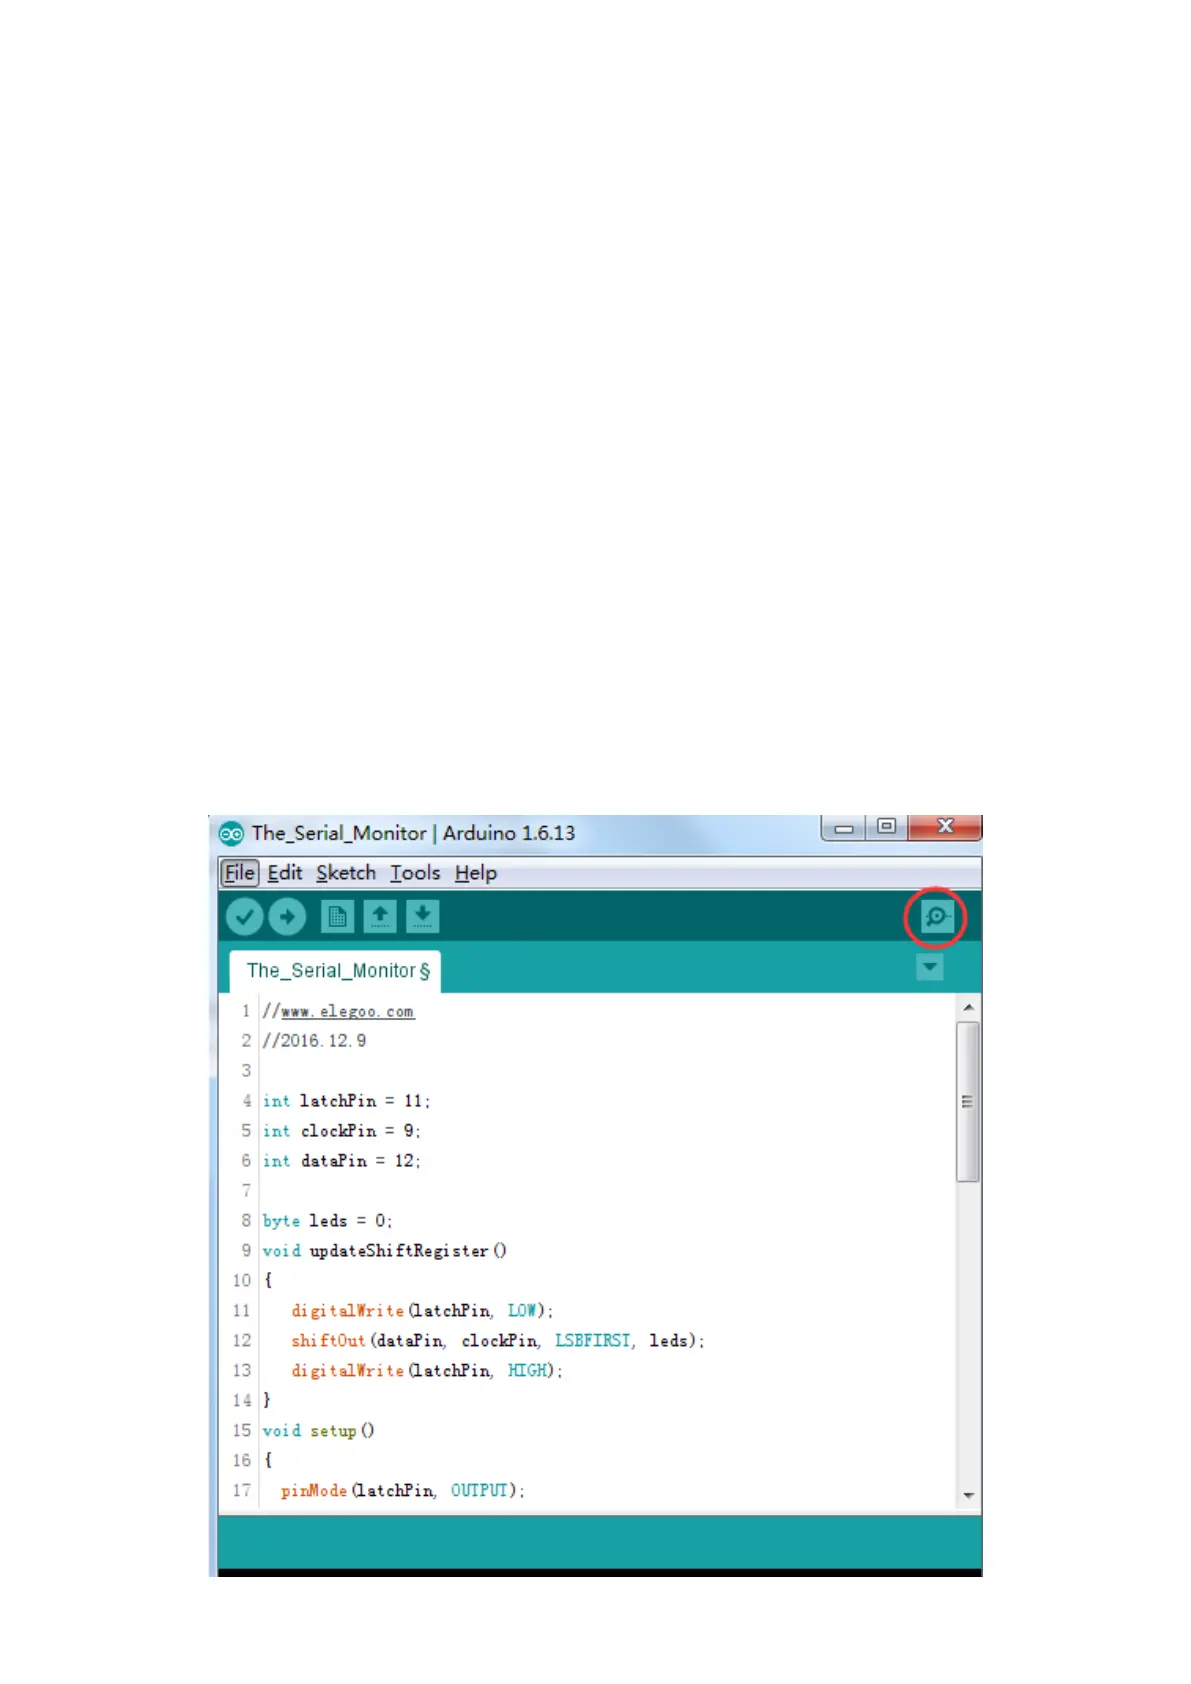Click the window title "The_Serial_Monitor | Arduino 1.6.13"
The height and width of the screenshot is (1684, 1191).
click(x=413, y=833)
